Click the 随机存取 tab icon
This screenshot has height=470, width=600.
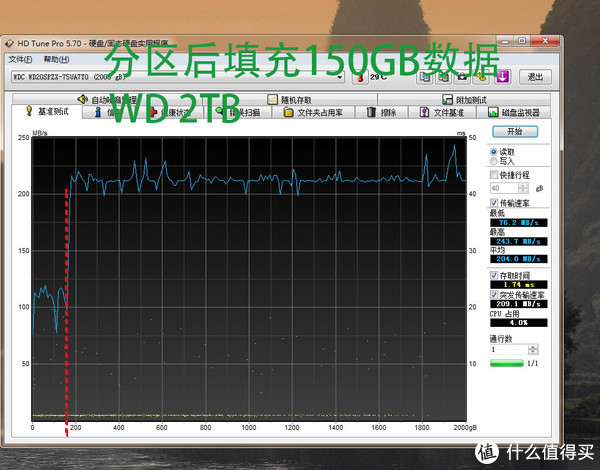[272, 100]
